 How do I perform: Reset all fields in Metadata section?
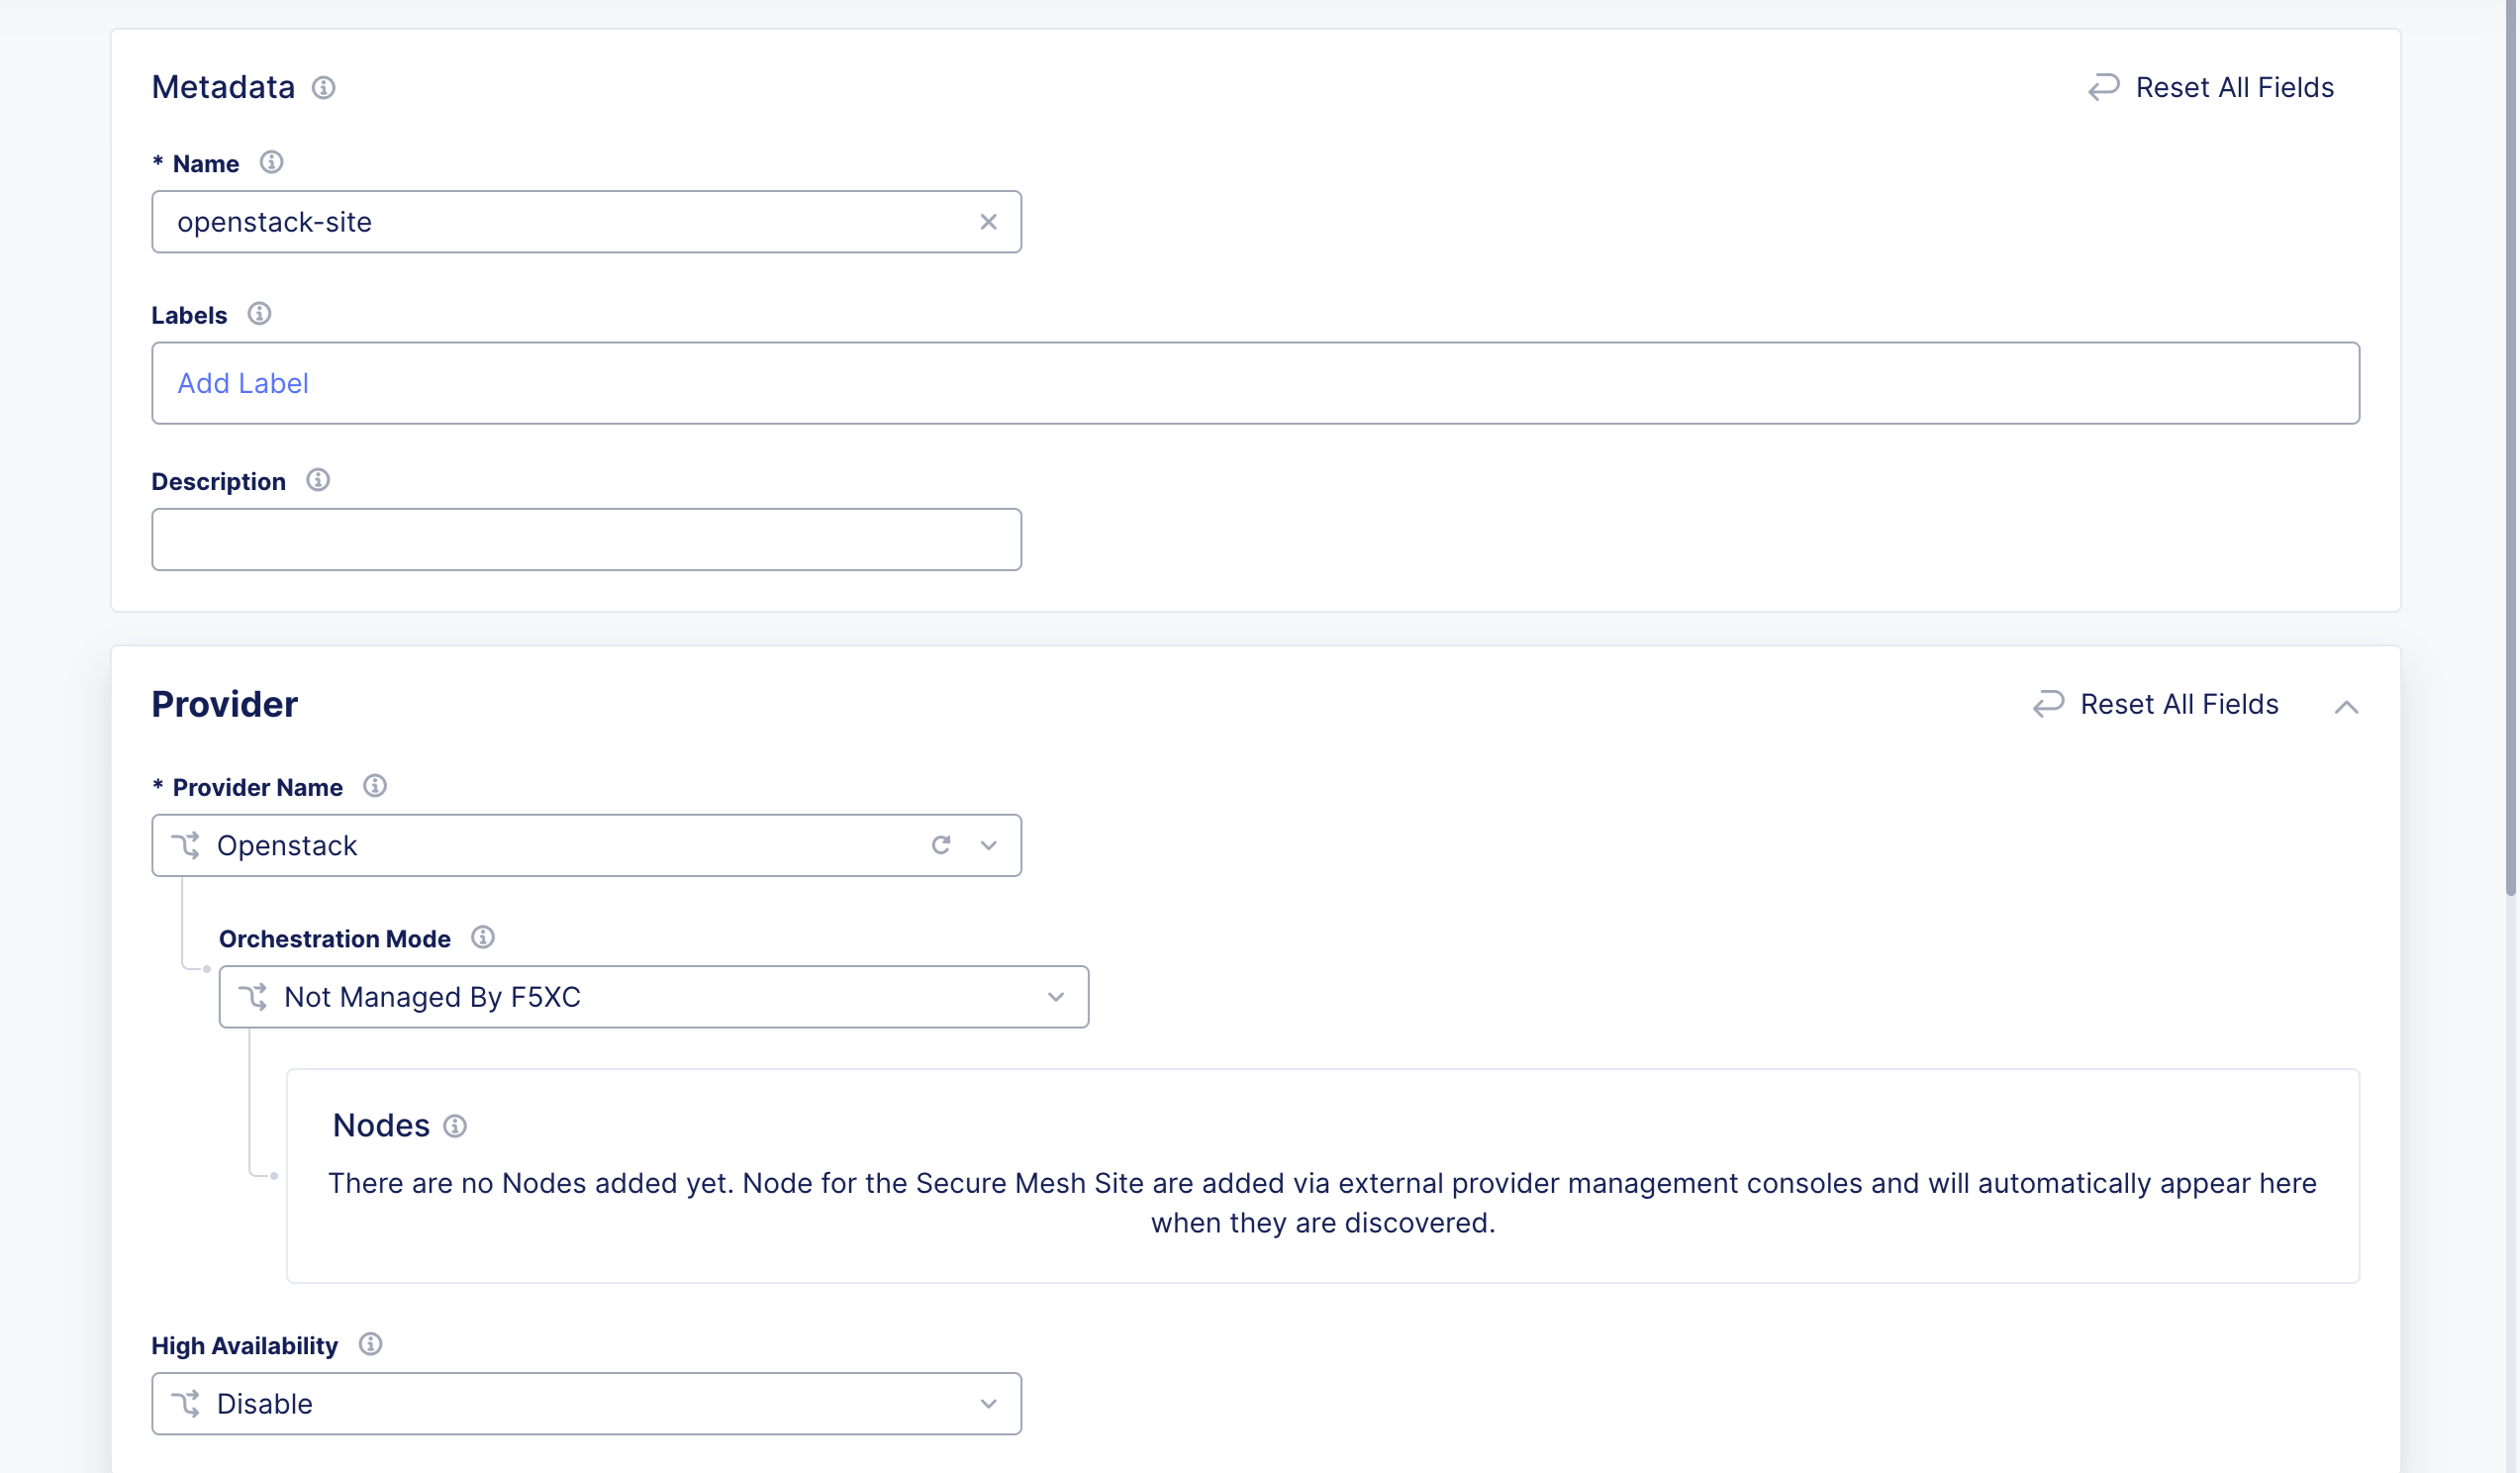(2211, 88)
